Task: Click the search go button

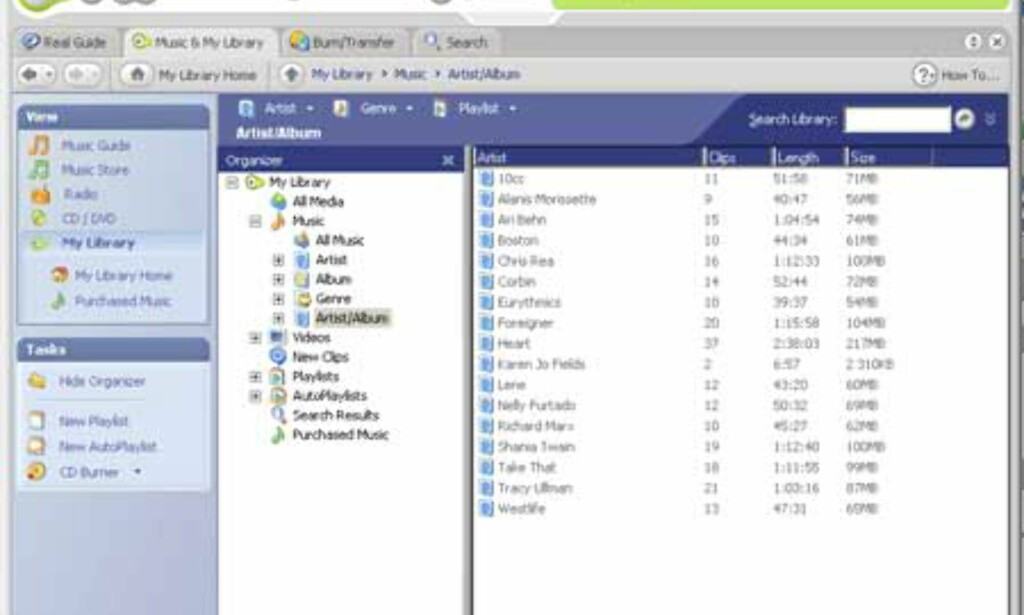Action: 965,119
